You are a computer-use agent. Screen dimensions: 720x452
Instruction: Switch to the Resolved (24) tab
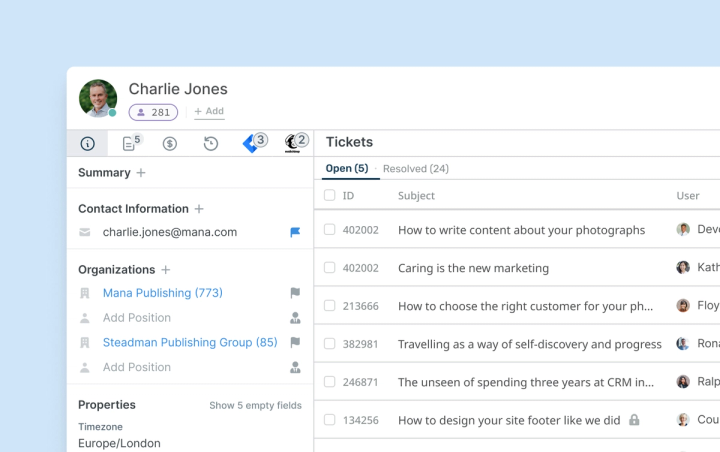(416, 169)
